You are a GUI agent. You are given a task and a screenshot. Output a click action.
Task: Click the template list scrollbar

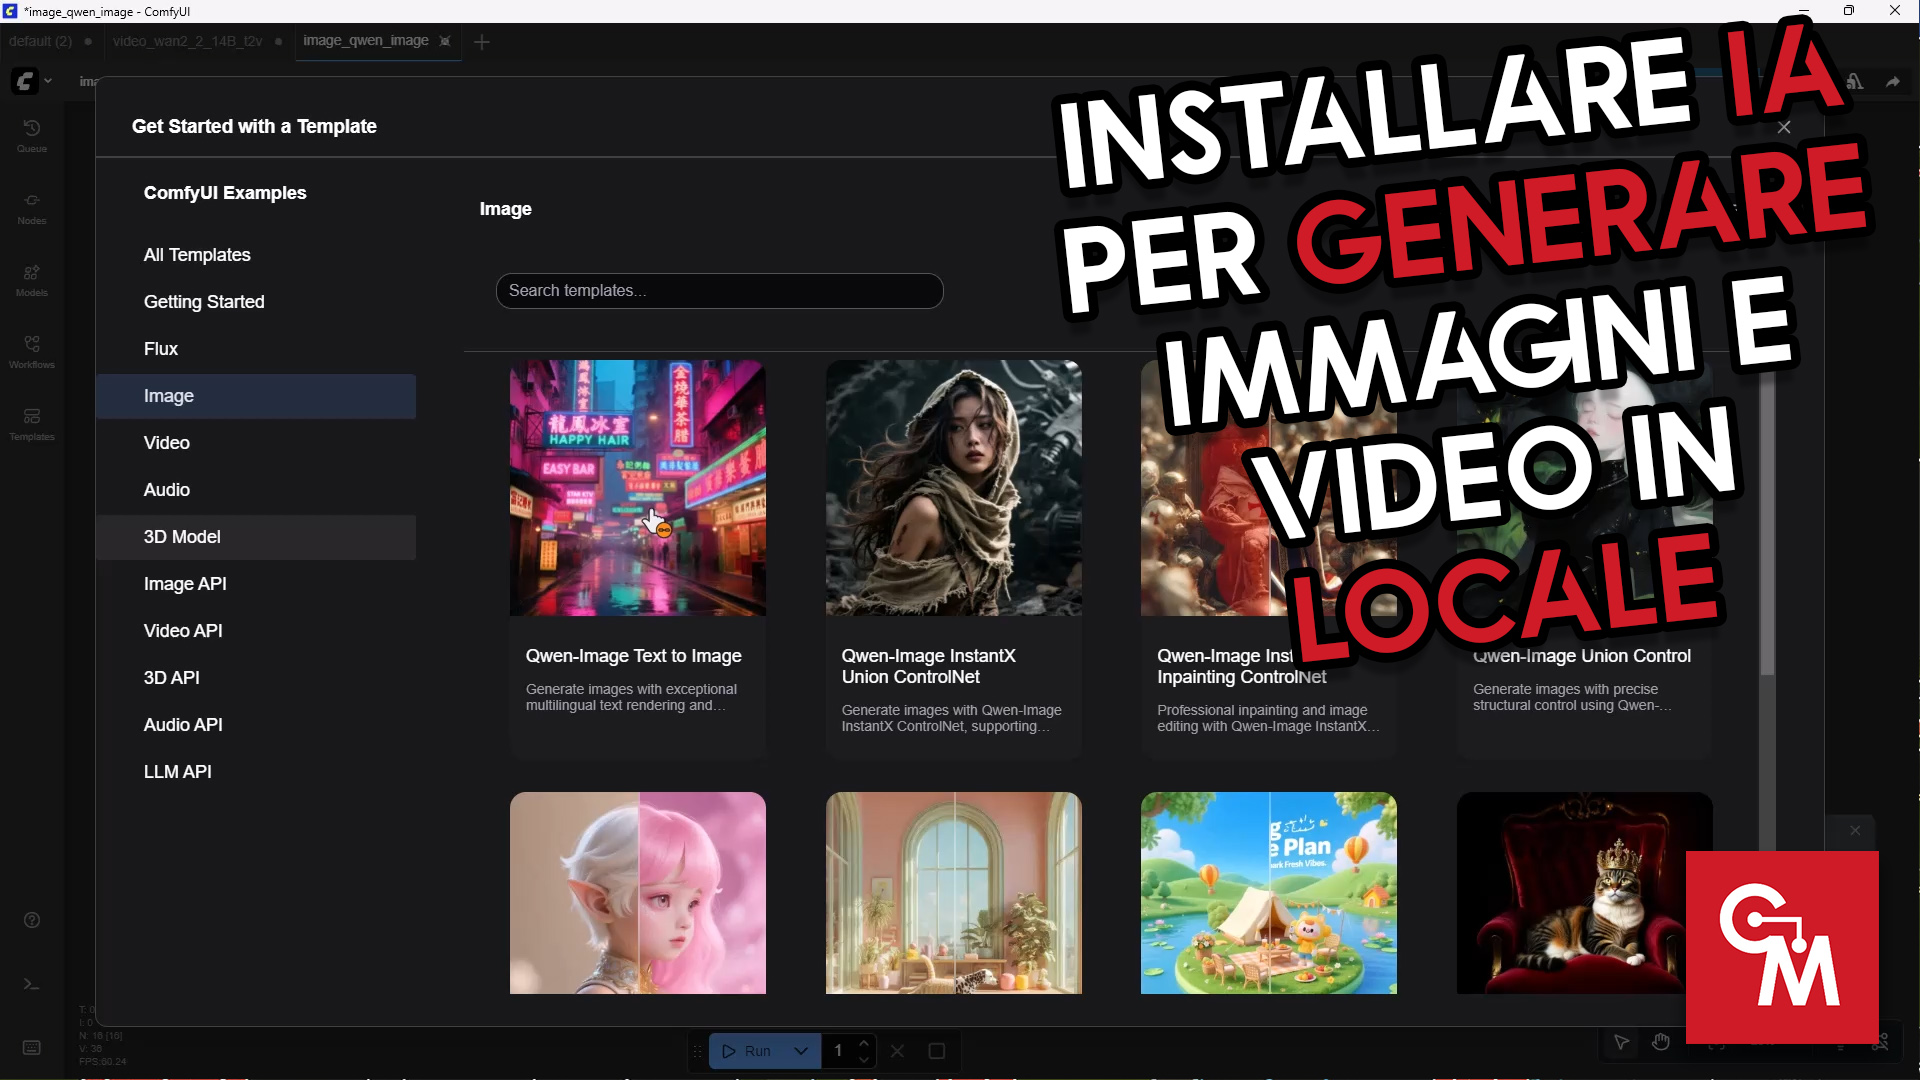pos(1767,520)
